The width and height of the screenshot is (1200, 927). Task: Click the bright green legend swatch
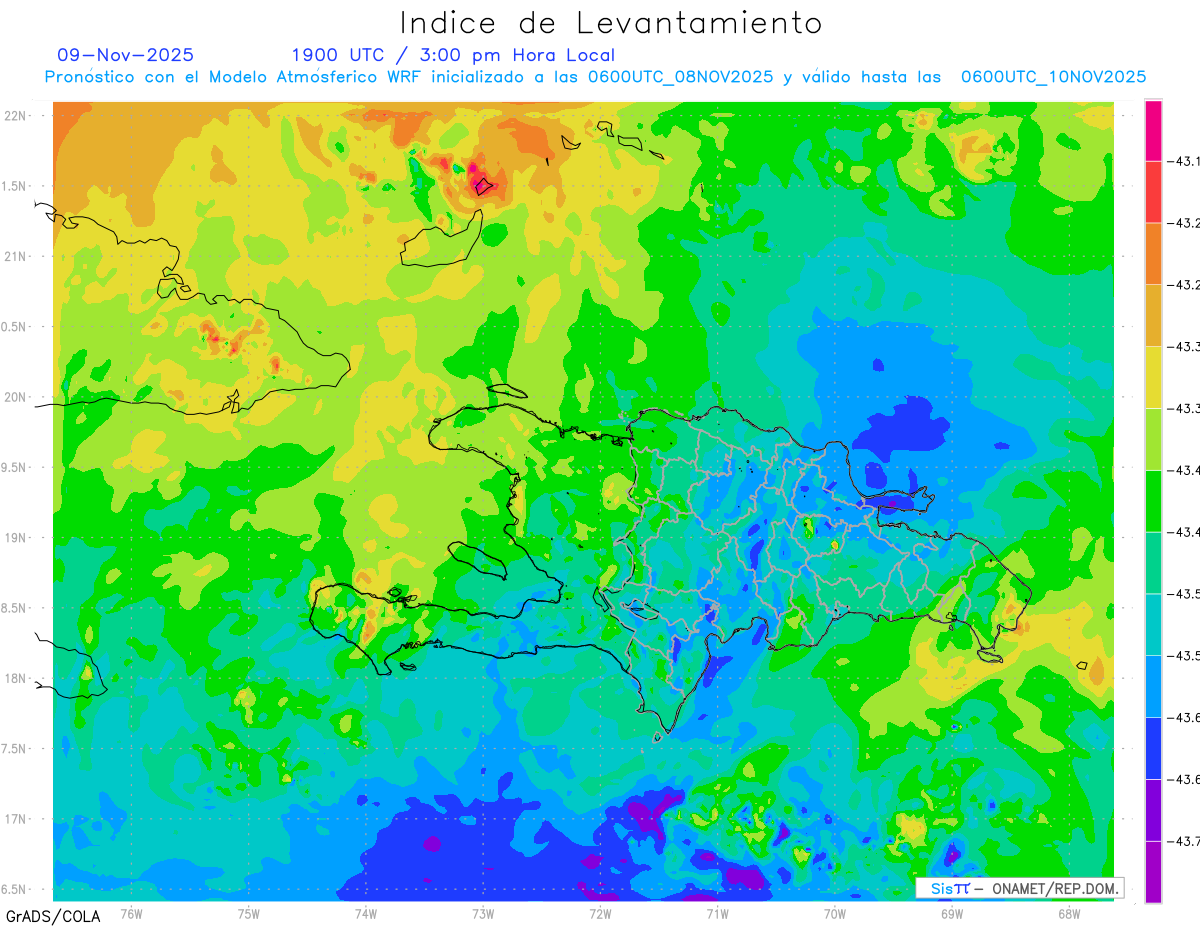click(x=1153, y=501)
